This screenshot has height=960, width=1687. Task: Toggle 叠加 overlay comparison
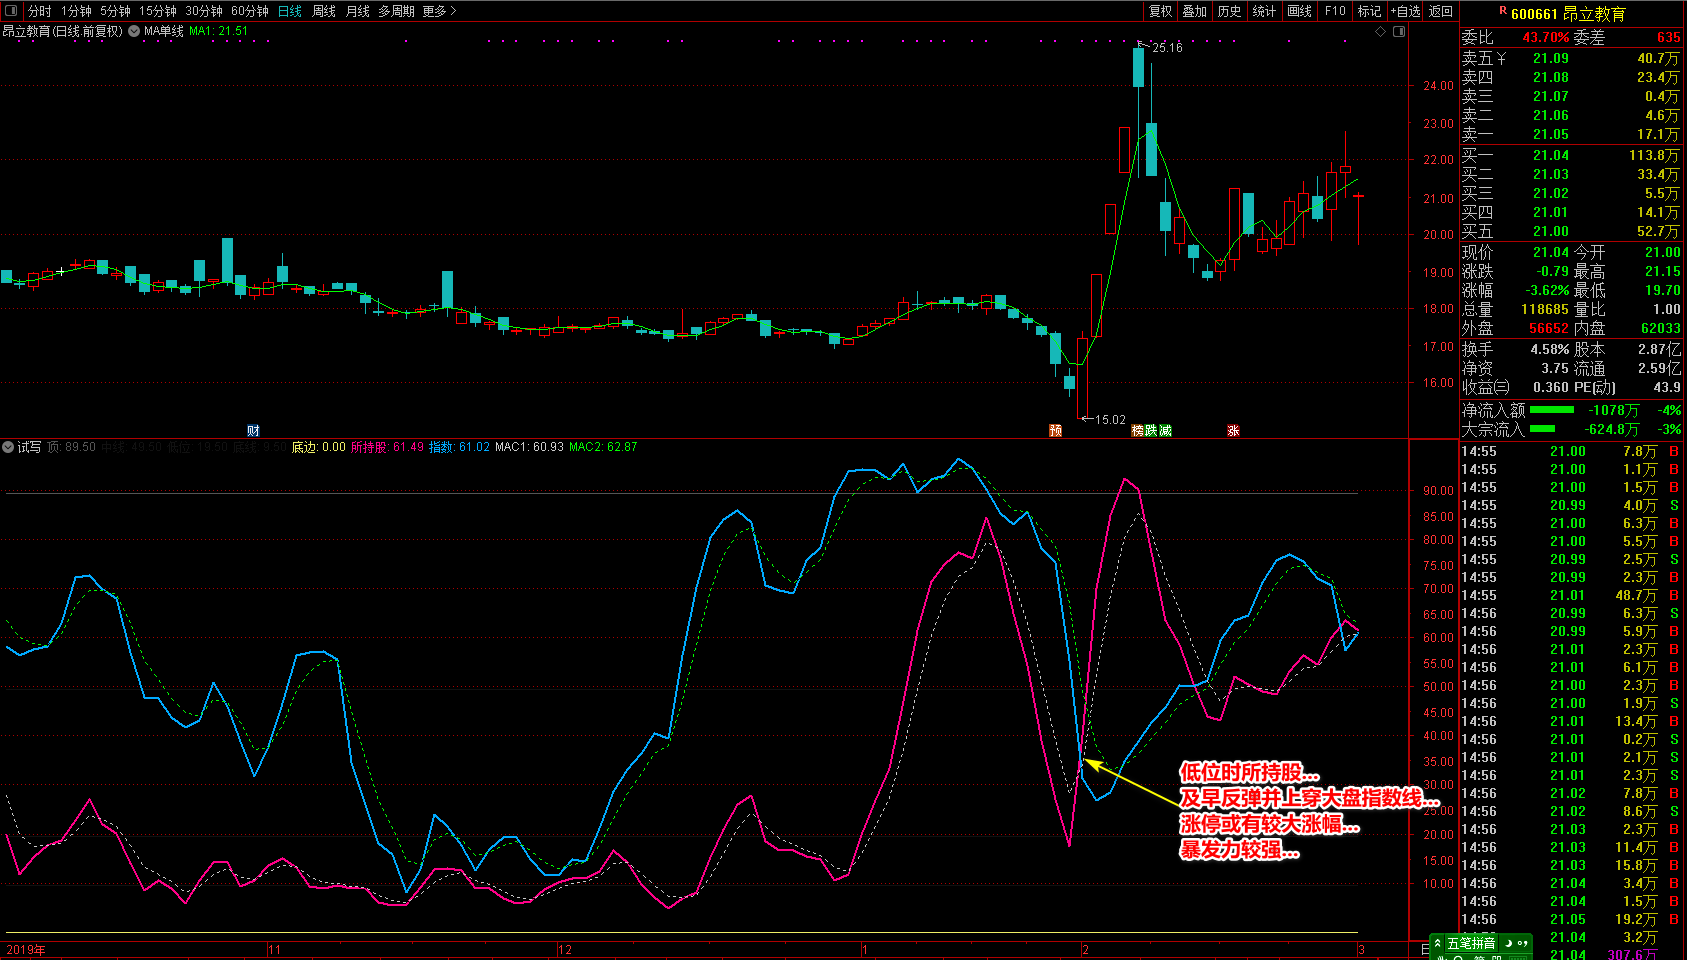coord(1194,11)
